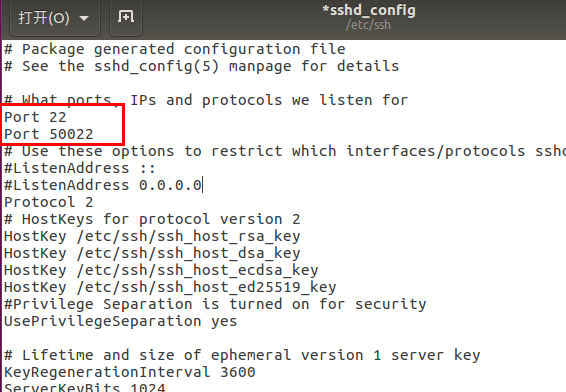Click the #ListenAddress 0.0.0.0 line
Screen dimensions: 566x392
pos(103,185)
